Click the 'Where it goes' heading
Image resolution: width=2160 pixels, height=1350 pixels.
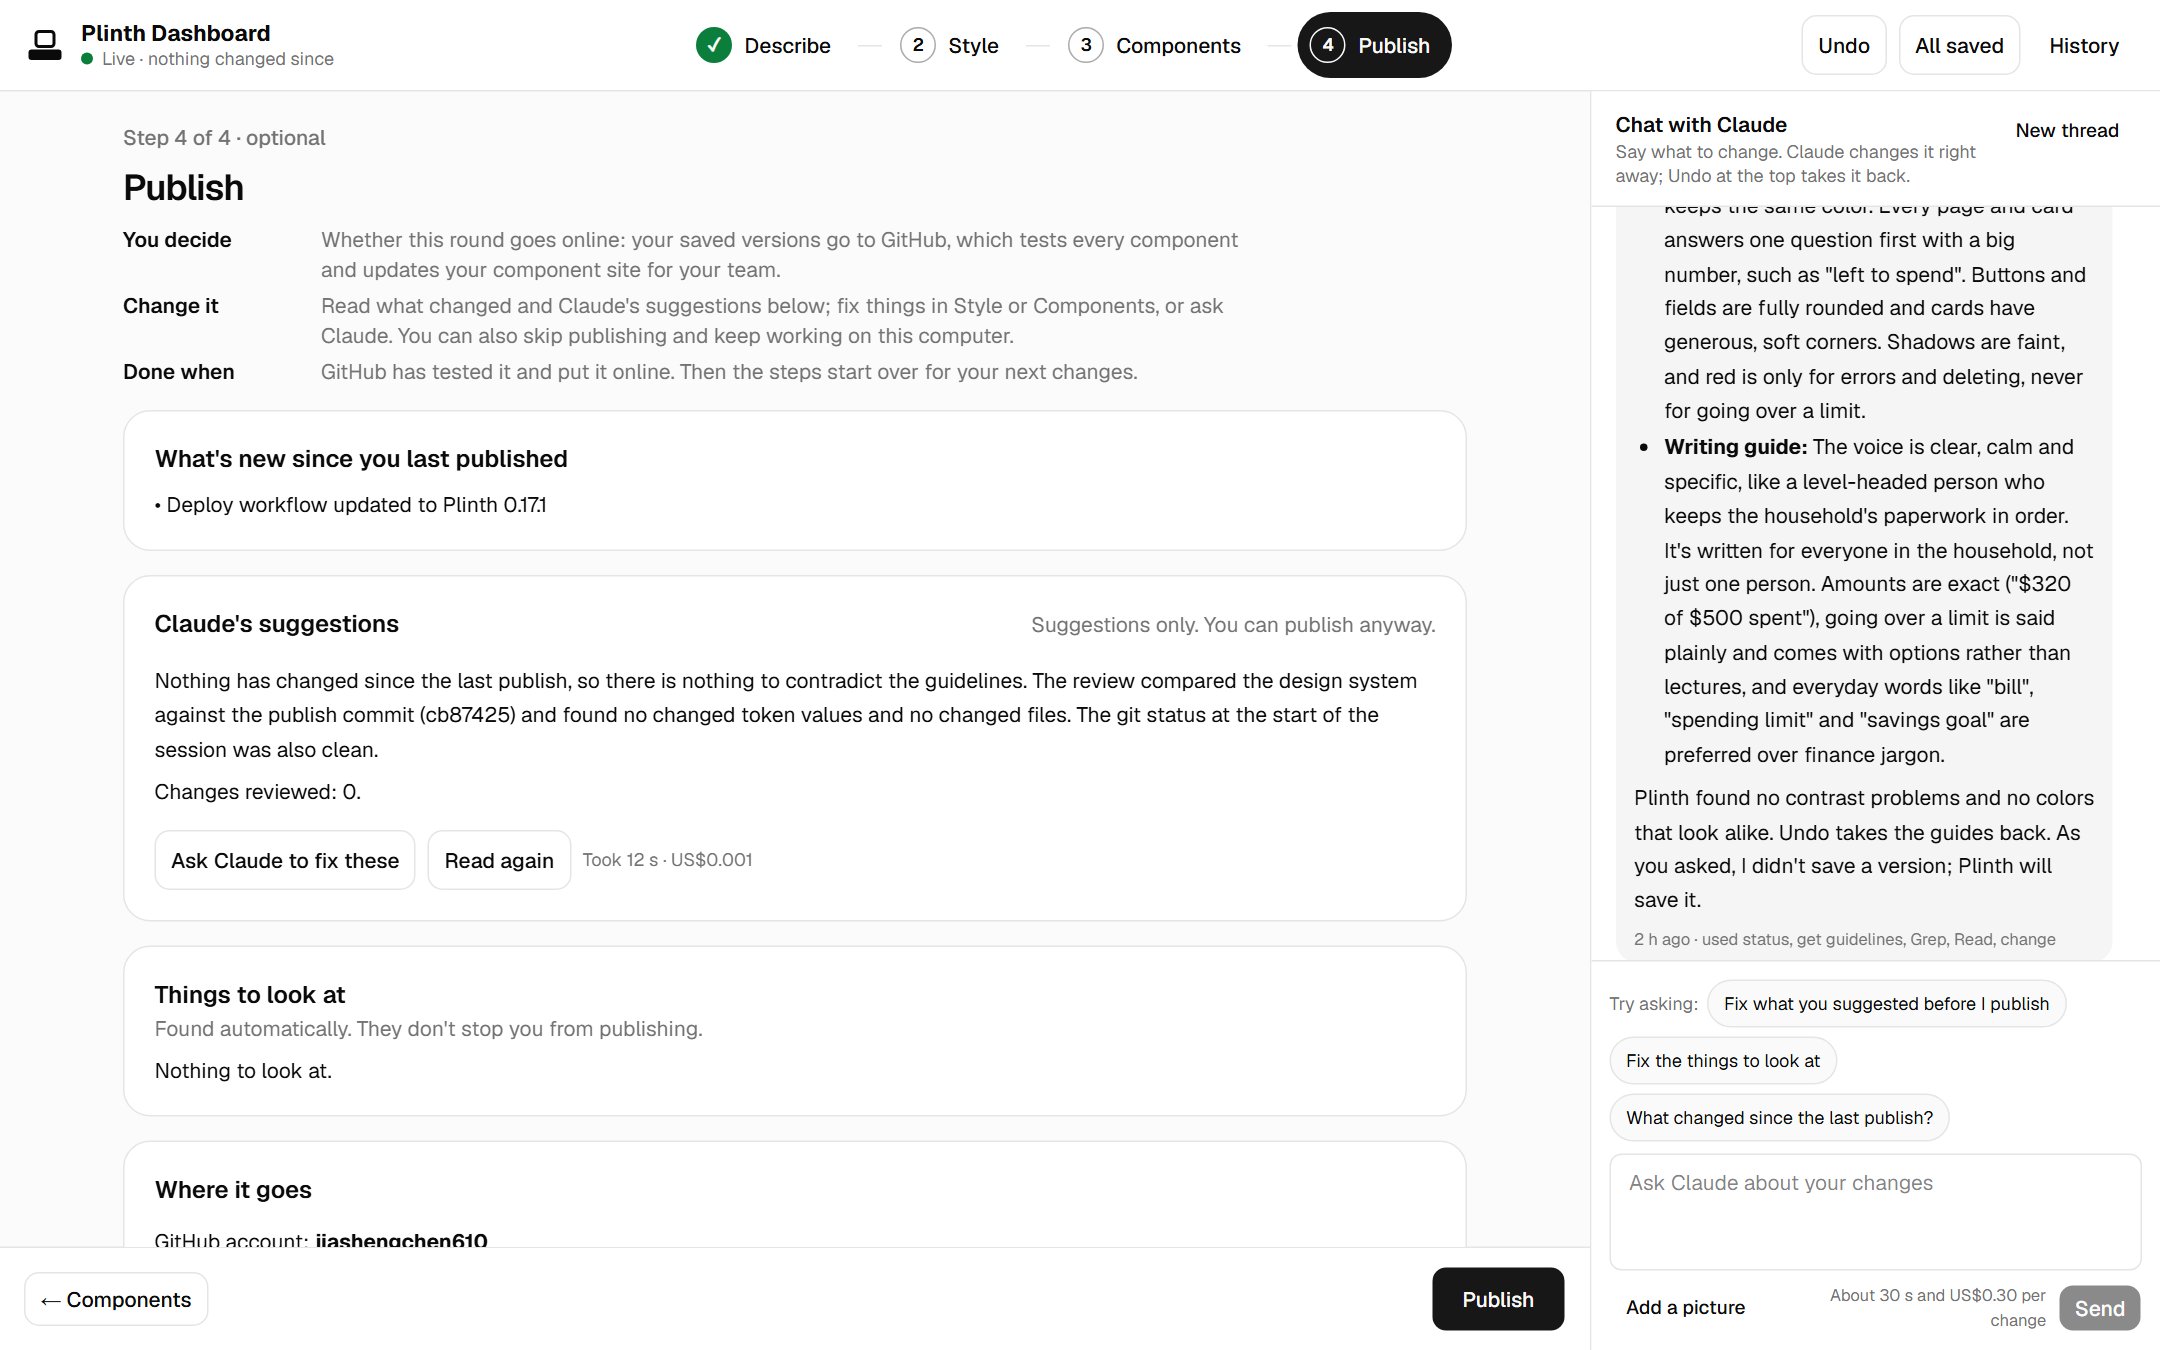coord(233,1190)
